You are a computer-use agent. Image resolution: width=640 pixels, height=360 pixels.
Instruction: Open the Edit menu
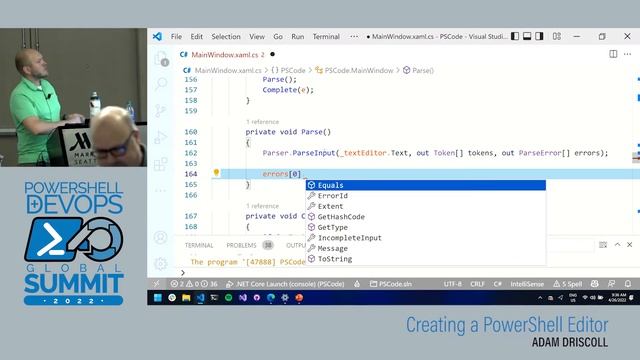click(197, 36)
